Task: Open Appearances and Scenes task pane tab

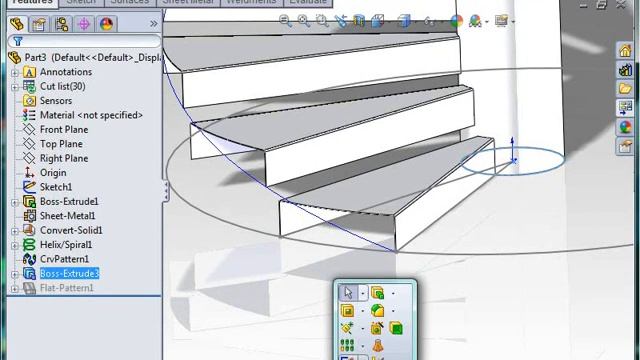Action: (625, 127)
